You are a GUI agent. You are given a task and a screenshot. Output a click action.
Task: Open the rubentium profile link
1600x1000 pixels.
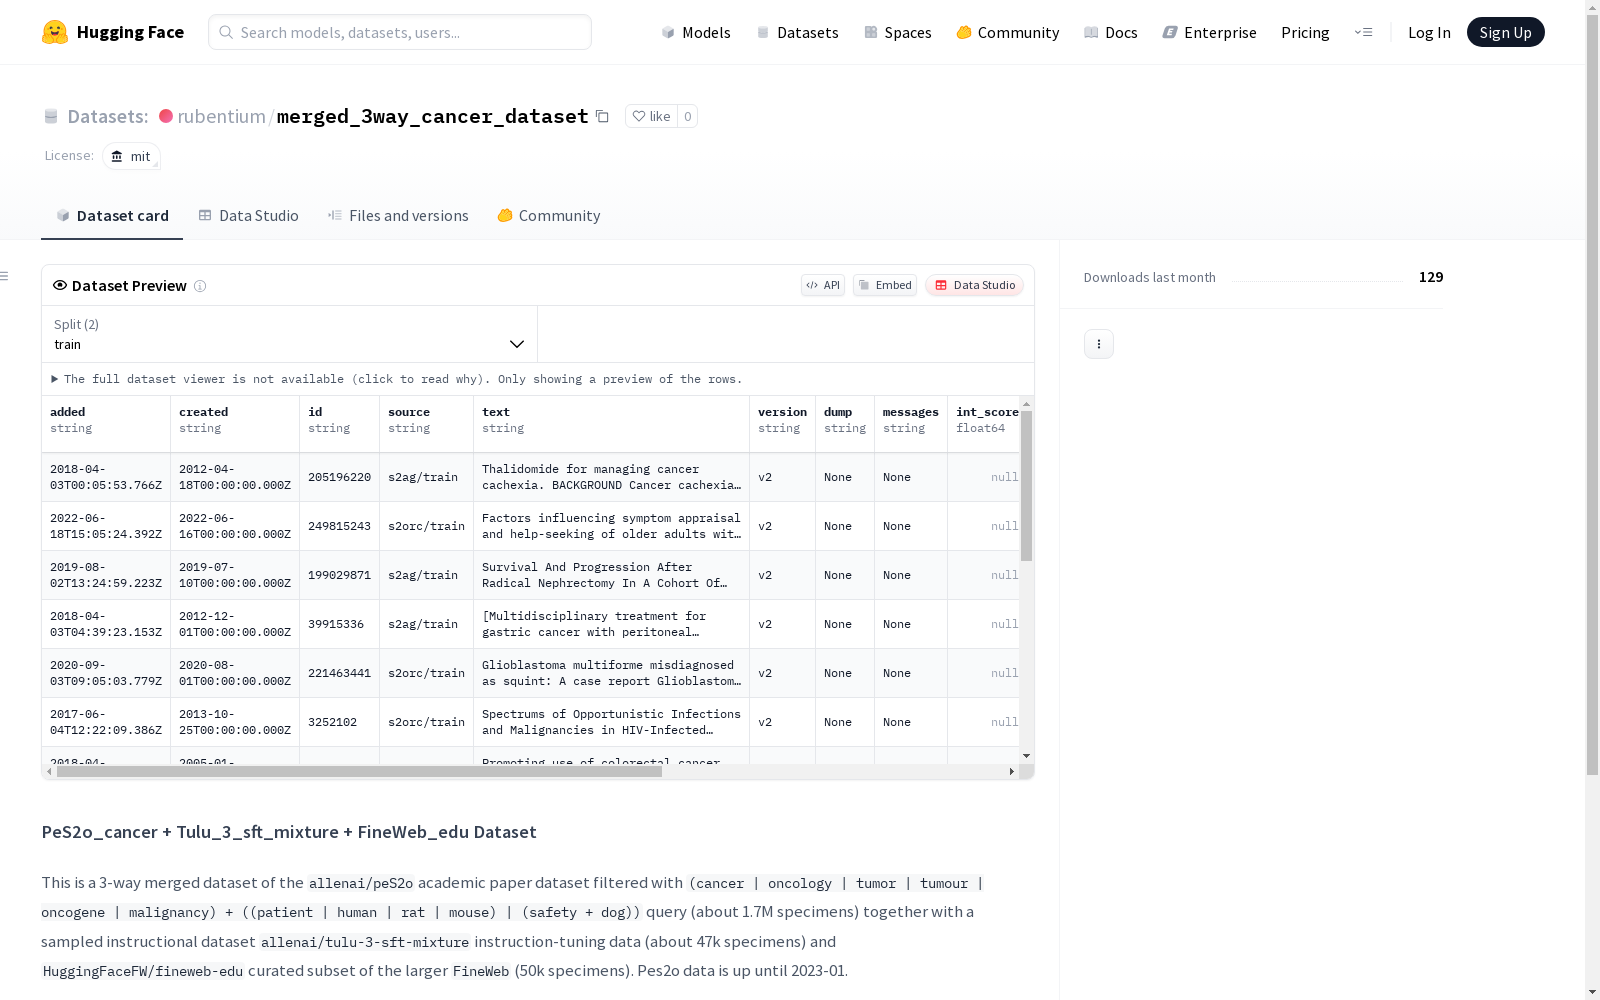pos(221,116)
